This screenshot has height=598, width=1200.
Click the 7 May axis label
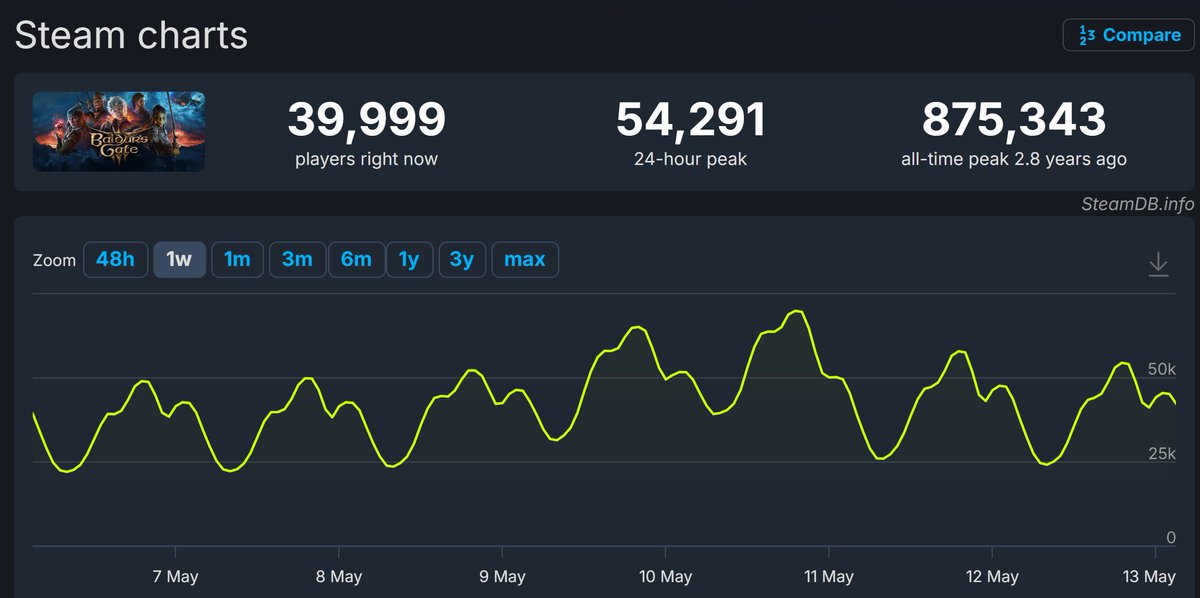pyautogui.click(x=175, y=577)
